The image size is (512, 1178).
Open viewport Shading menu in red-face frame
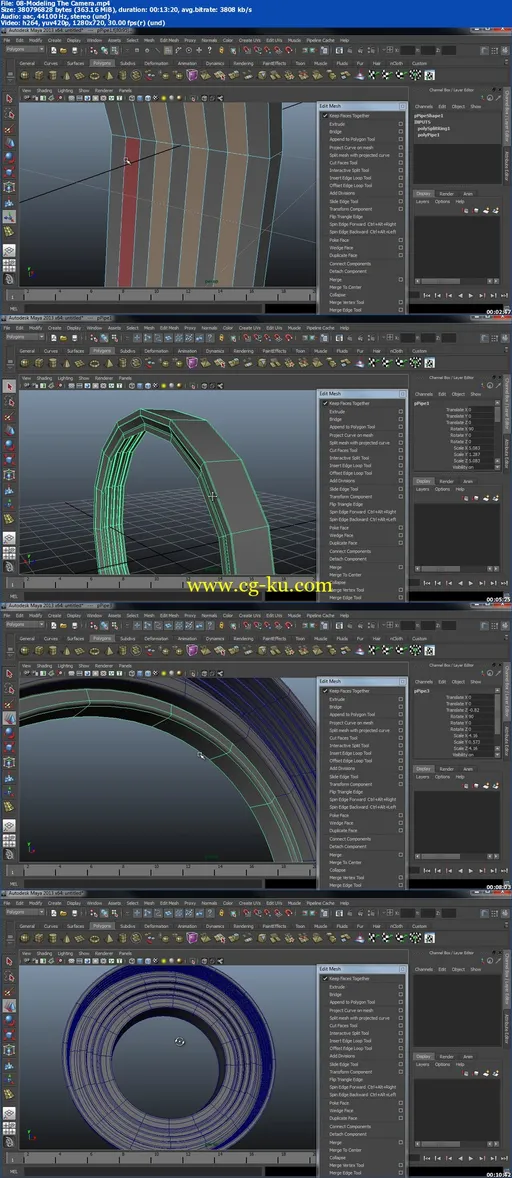pyautogui.click(x=44, y=90)
